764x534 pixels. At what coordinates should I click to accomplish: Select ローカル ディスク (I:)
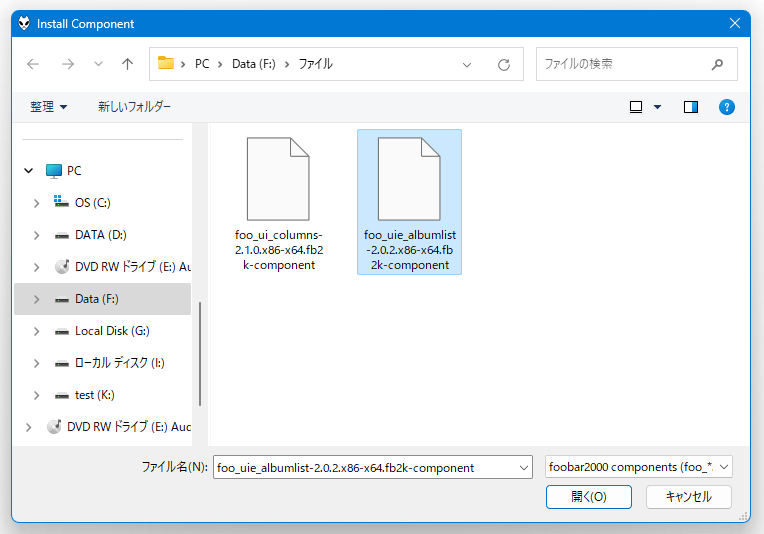coord(119,363)
